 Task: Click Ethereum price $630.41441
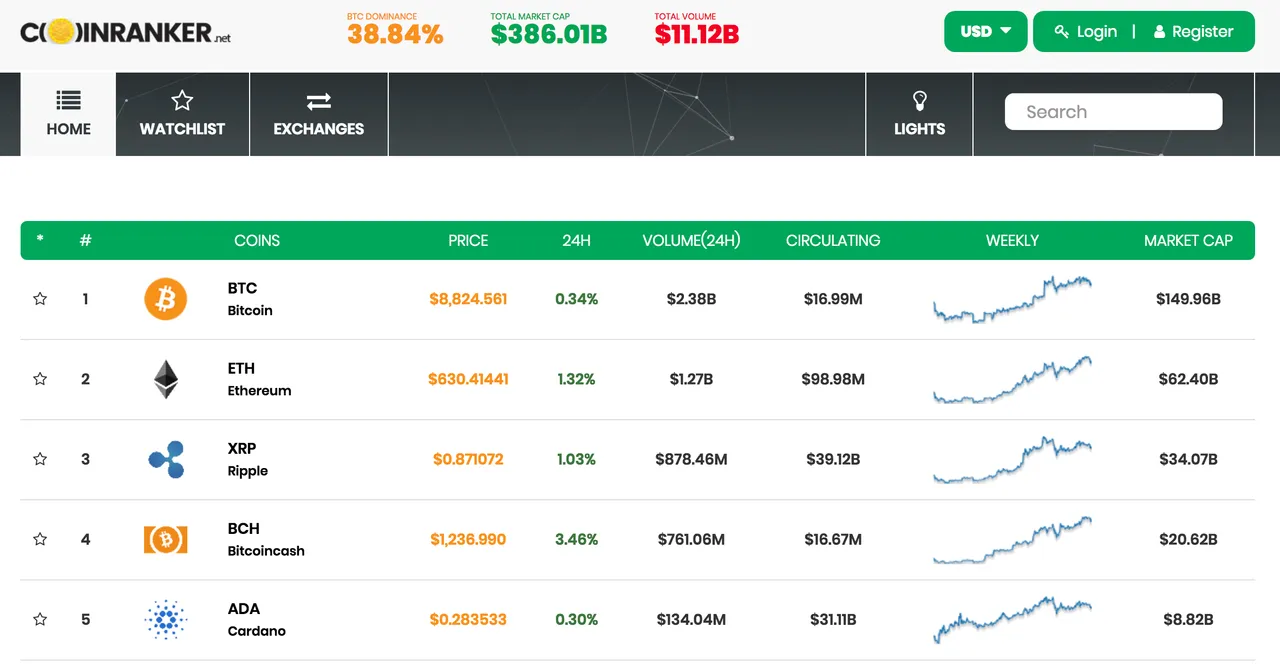pos(468,379)
